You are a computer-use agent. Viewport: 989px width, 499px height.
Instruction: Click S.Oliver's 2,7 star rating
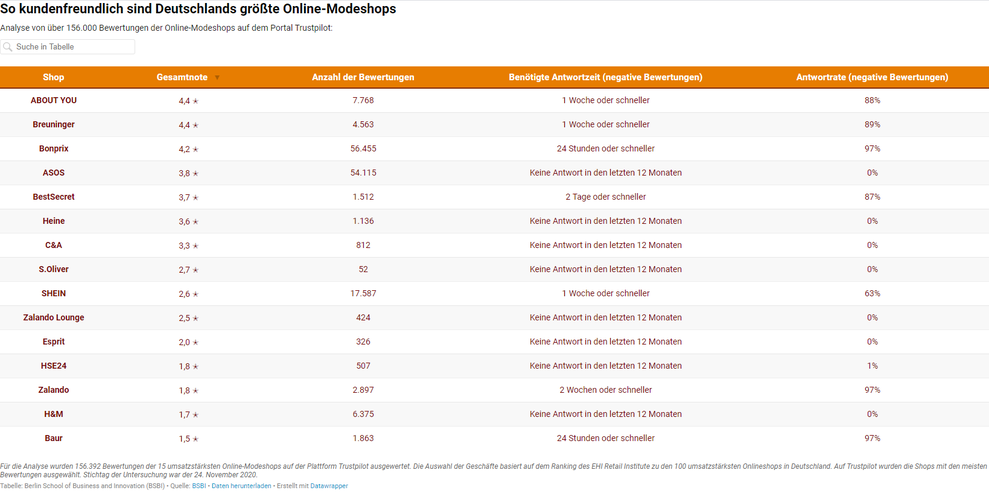click(189, 270)
